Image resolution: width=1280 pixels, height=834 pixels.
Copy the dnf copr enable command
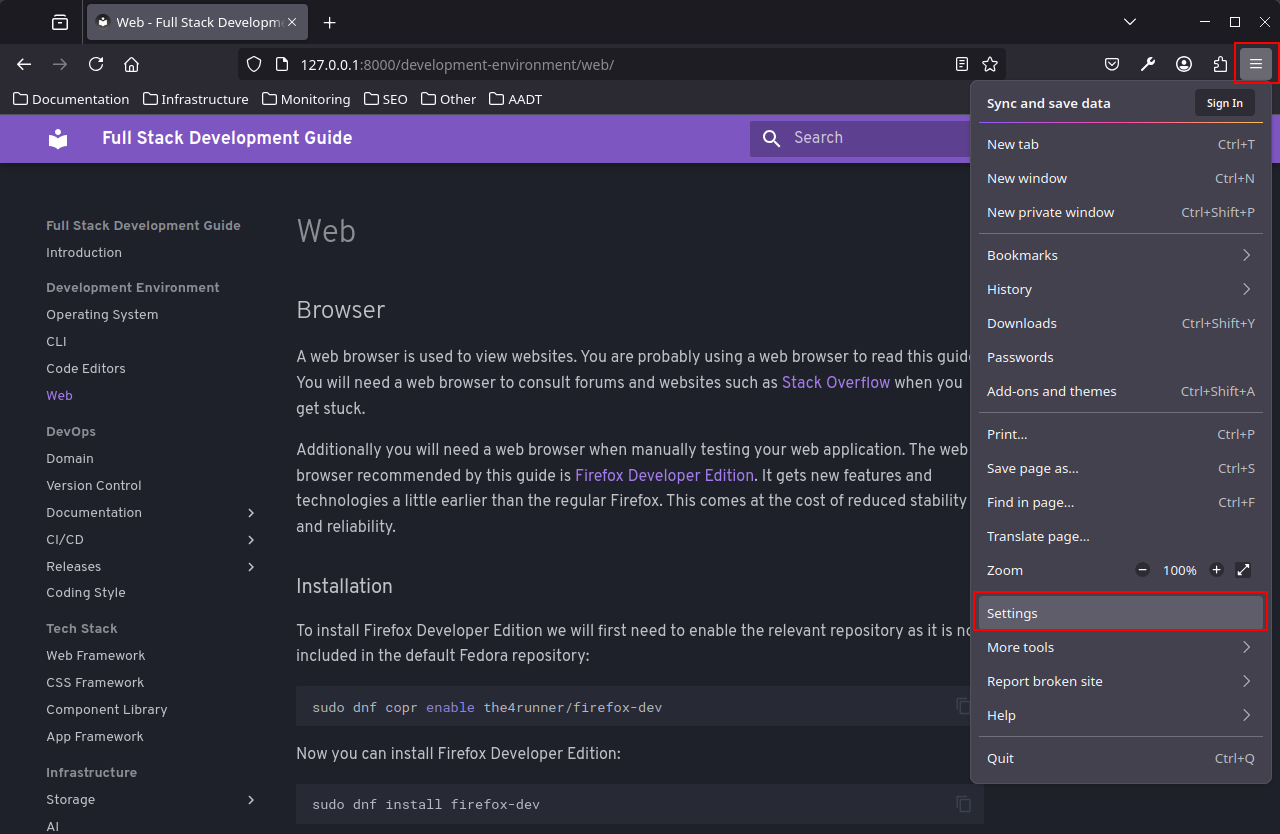[x=963, y=706]
